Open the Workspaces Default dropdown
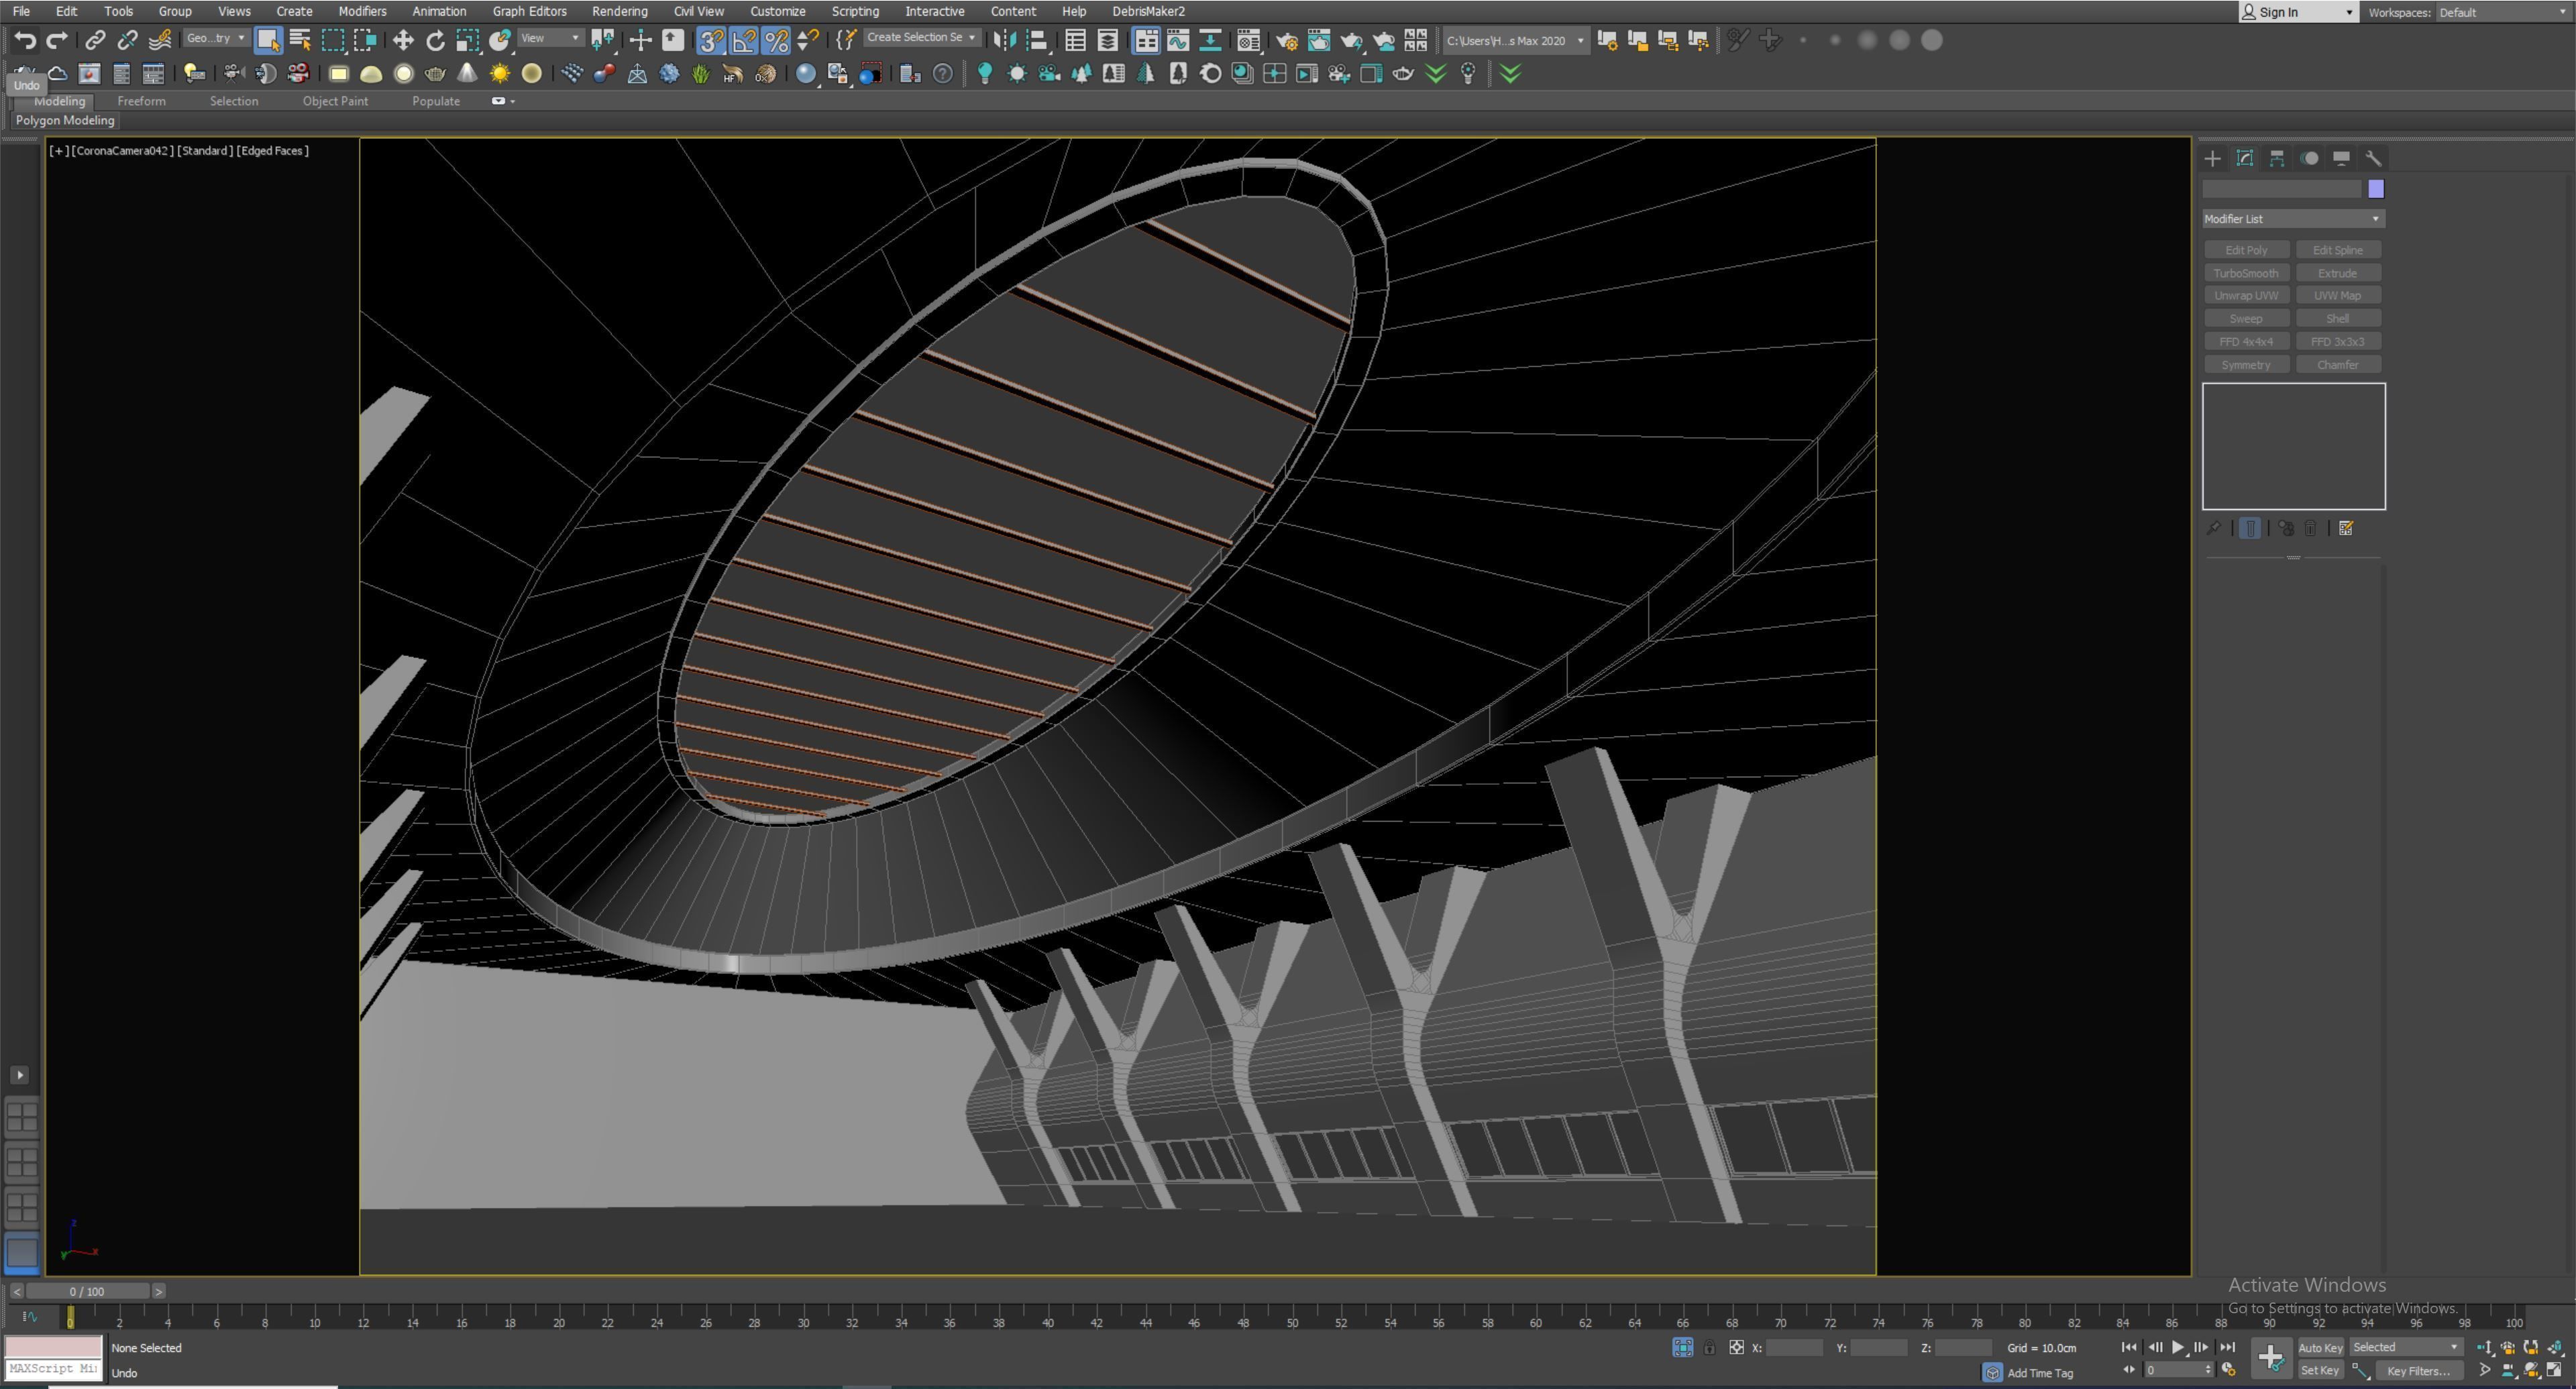This screenshot has height=1389, width=2576. tap(2503, 12)
